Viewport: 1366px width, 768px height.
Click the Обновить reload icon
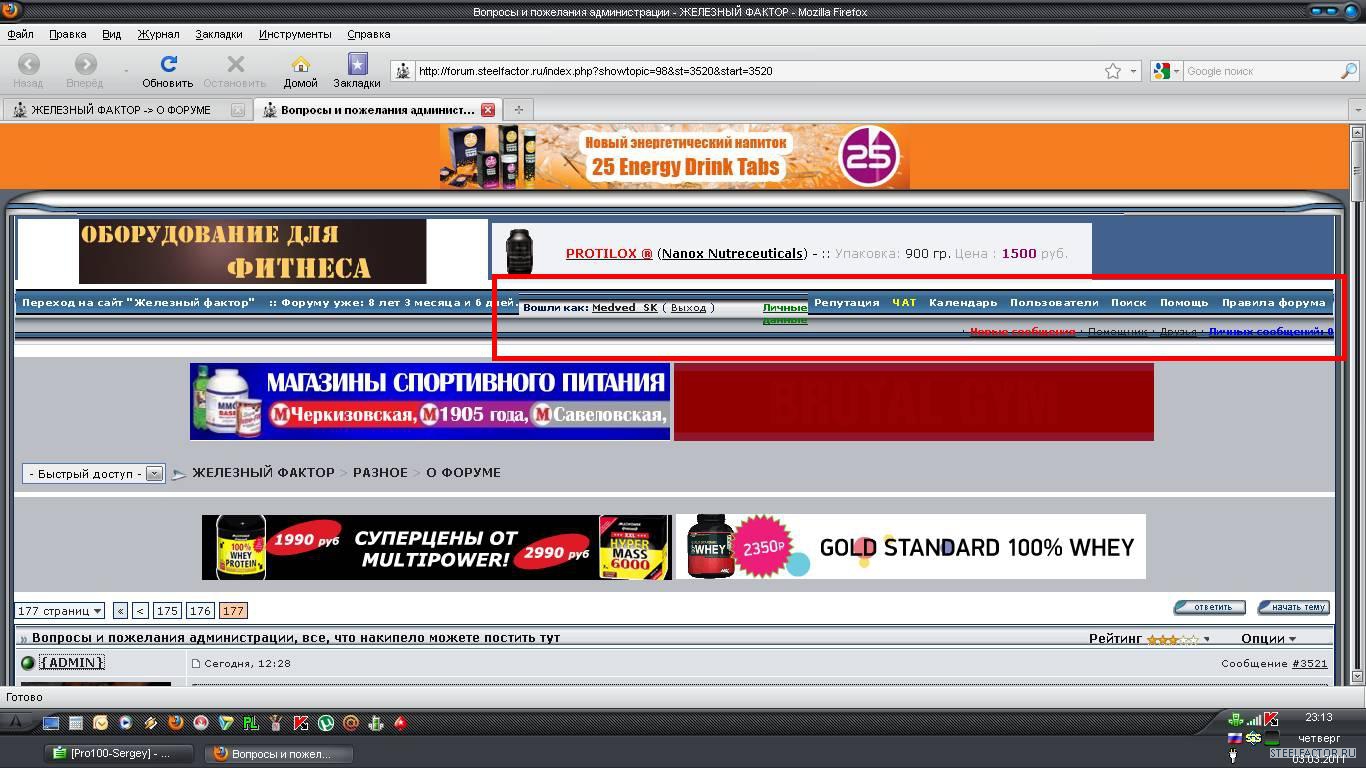[x=168, y=64]
